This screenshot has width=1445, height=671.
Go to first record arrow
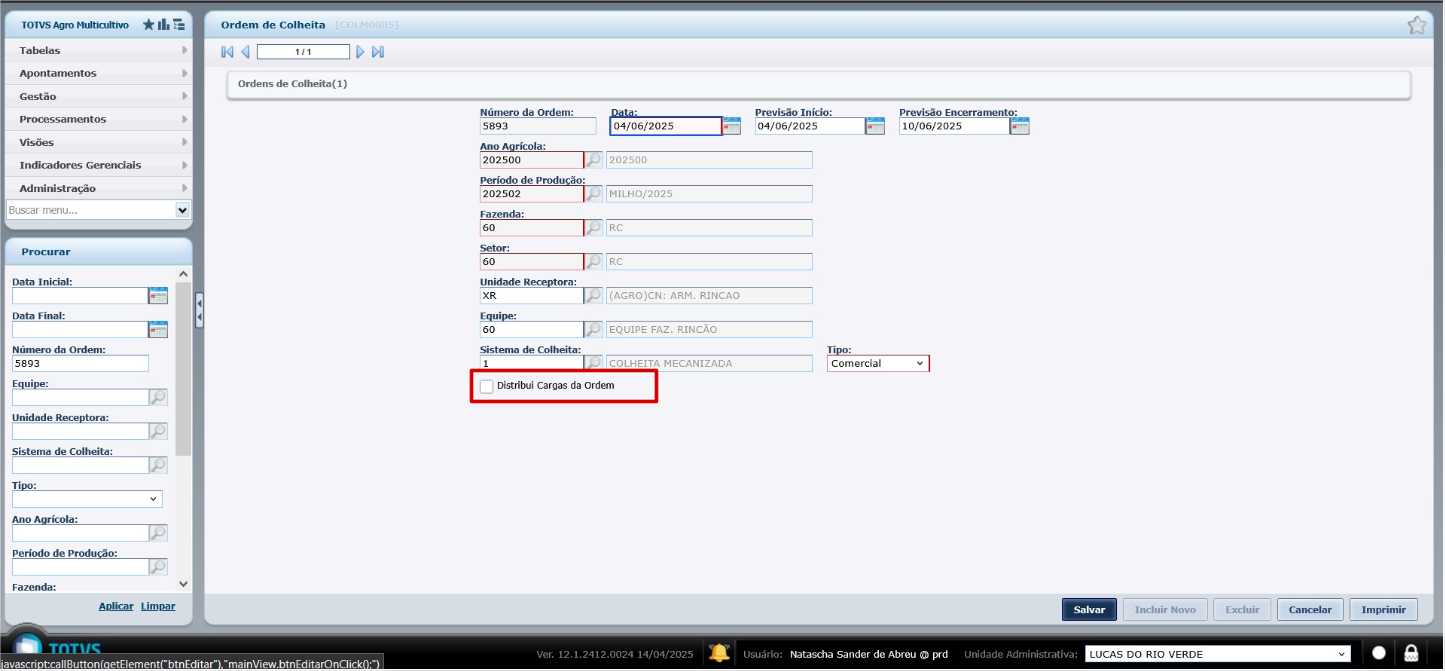point(227,52)
